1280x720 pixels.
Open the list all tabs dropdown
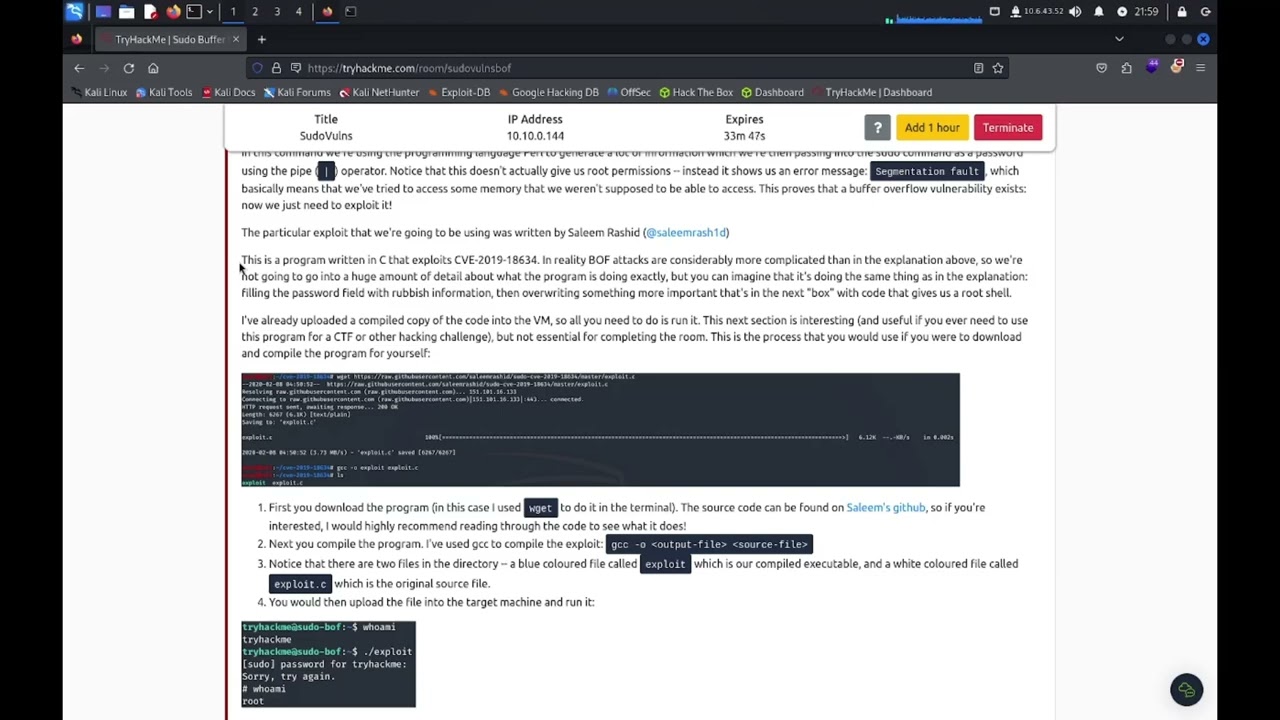click(x=1119, y=40)
